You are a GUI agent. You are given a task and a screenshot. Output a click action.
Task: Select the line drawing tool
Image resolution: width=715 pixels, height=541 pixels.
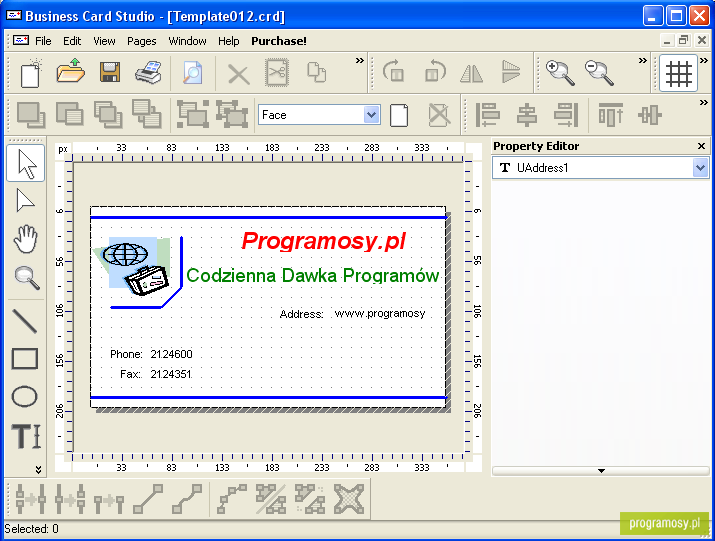25,321
